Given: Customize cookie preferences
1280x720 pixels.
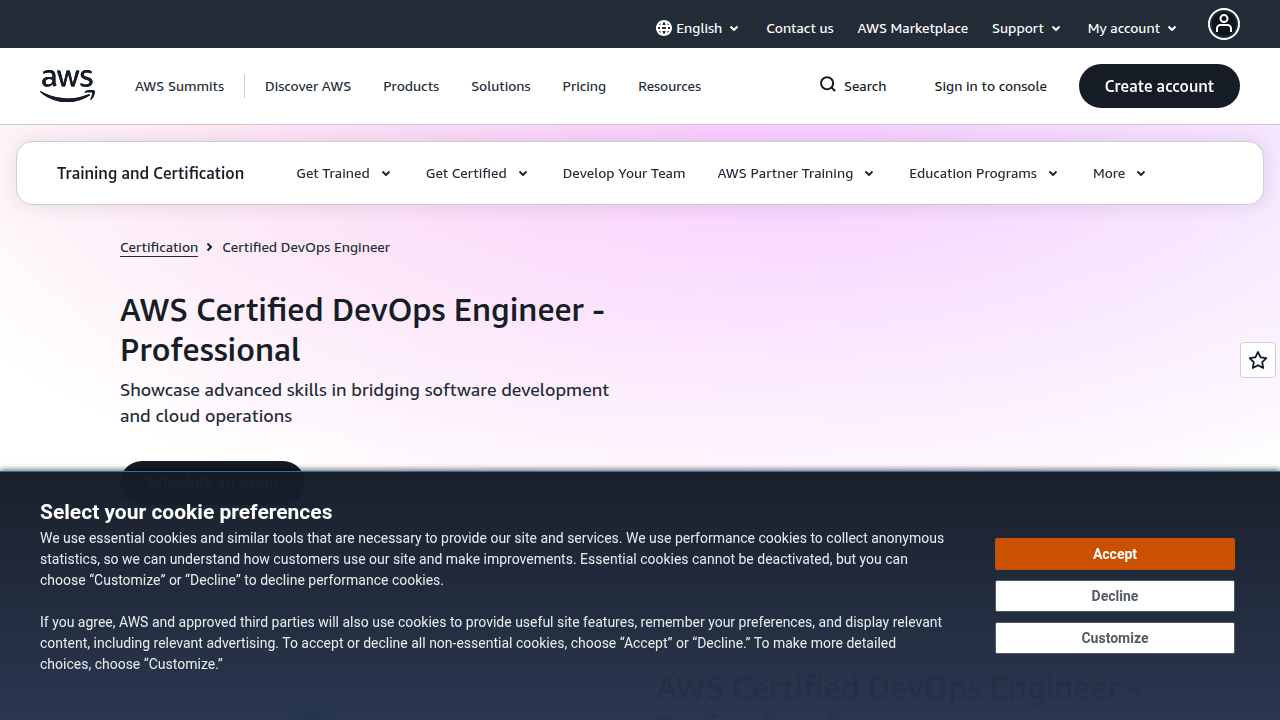Looking at the screenshot, I should click(1115, 638).
